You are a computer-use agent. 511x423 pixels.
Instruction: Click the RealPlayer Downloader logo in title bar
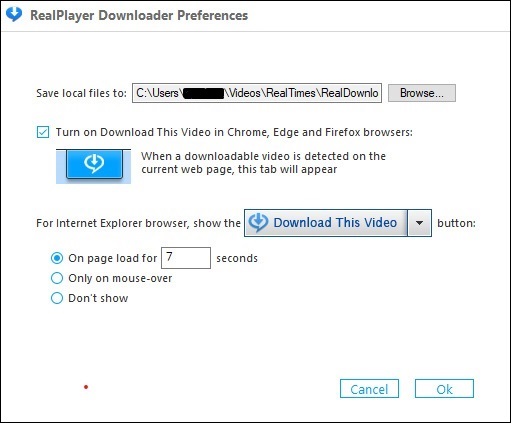[x=14, y=15]
